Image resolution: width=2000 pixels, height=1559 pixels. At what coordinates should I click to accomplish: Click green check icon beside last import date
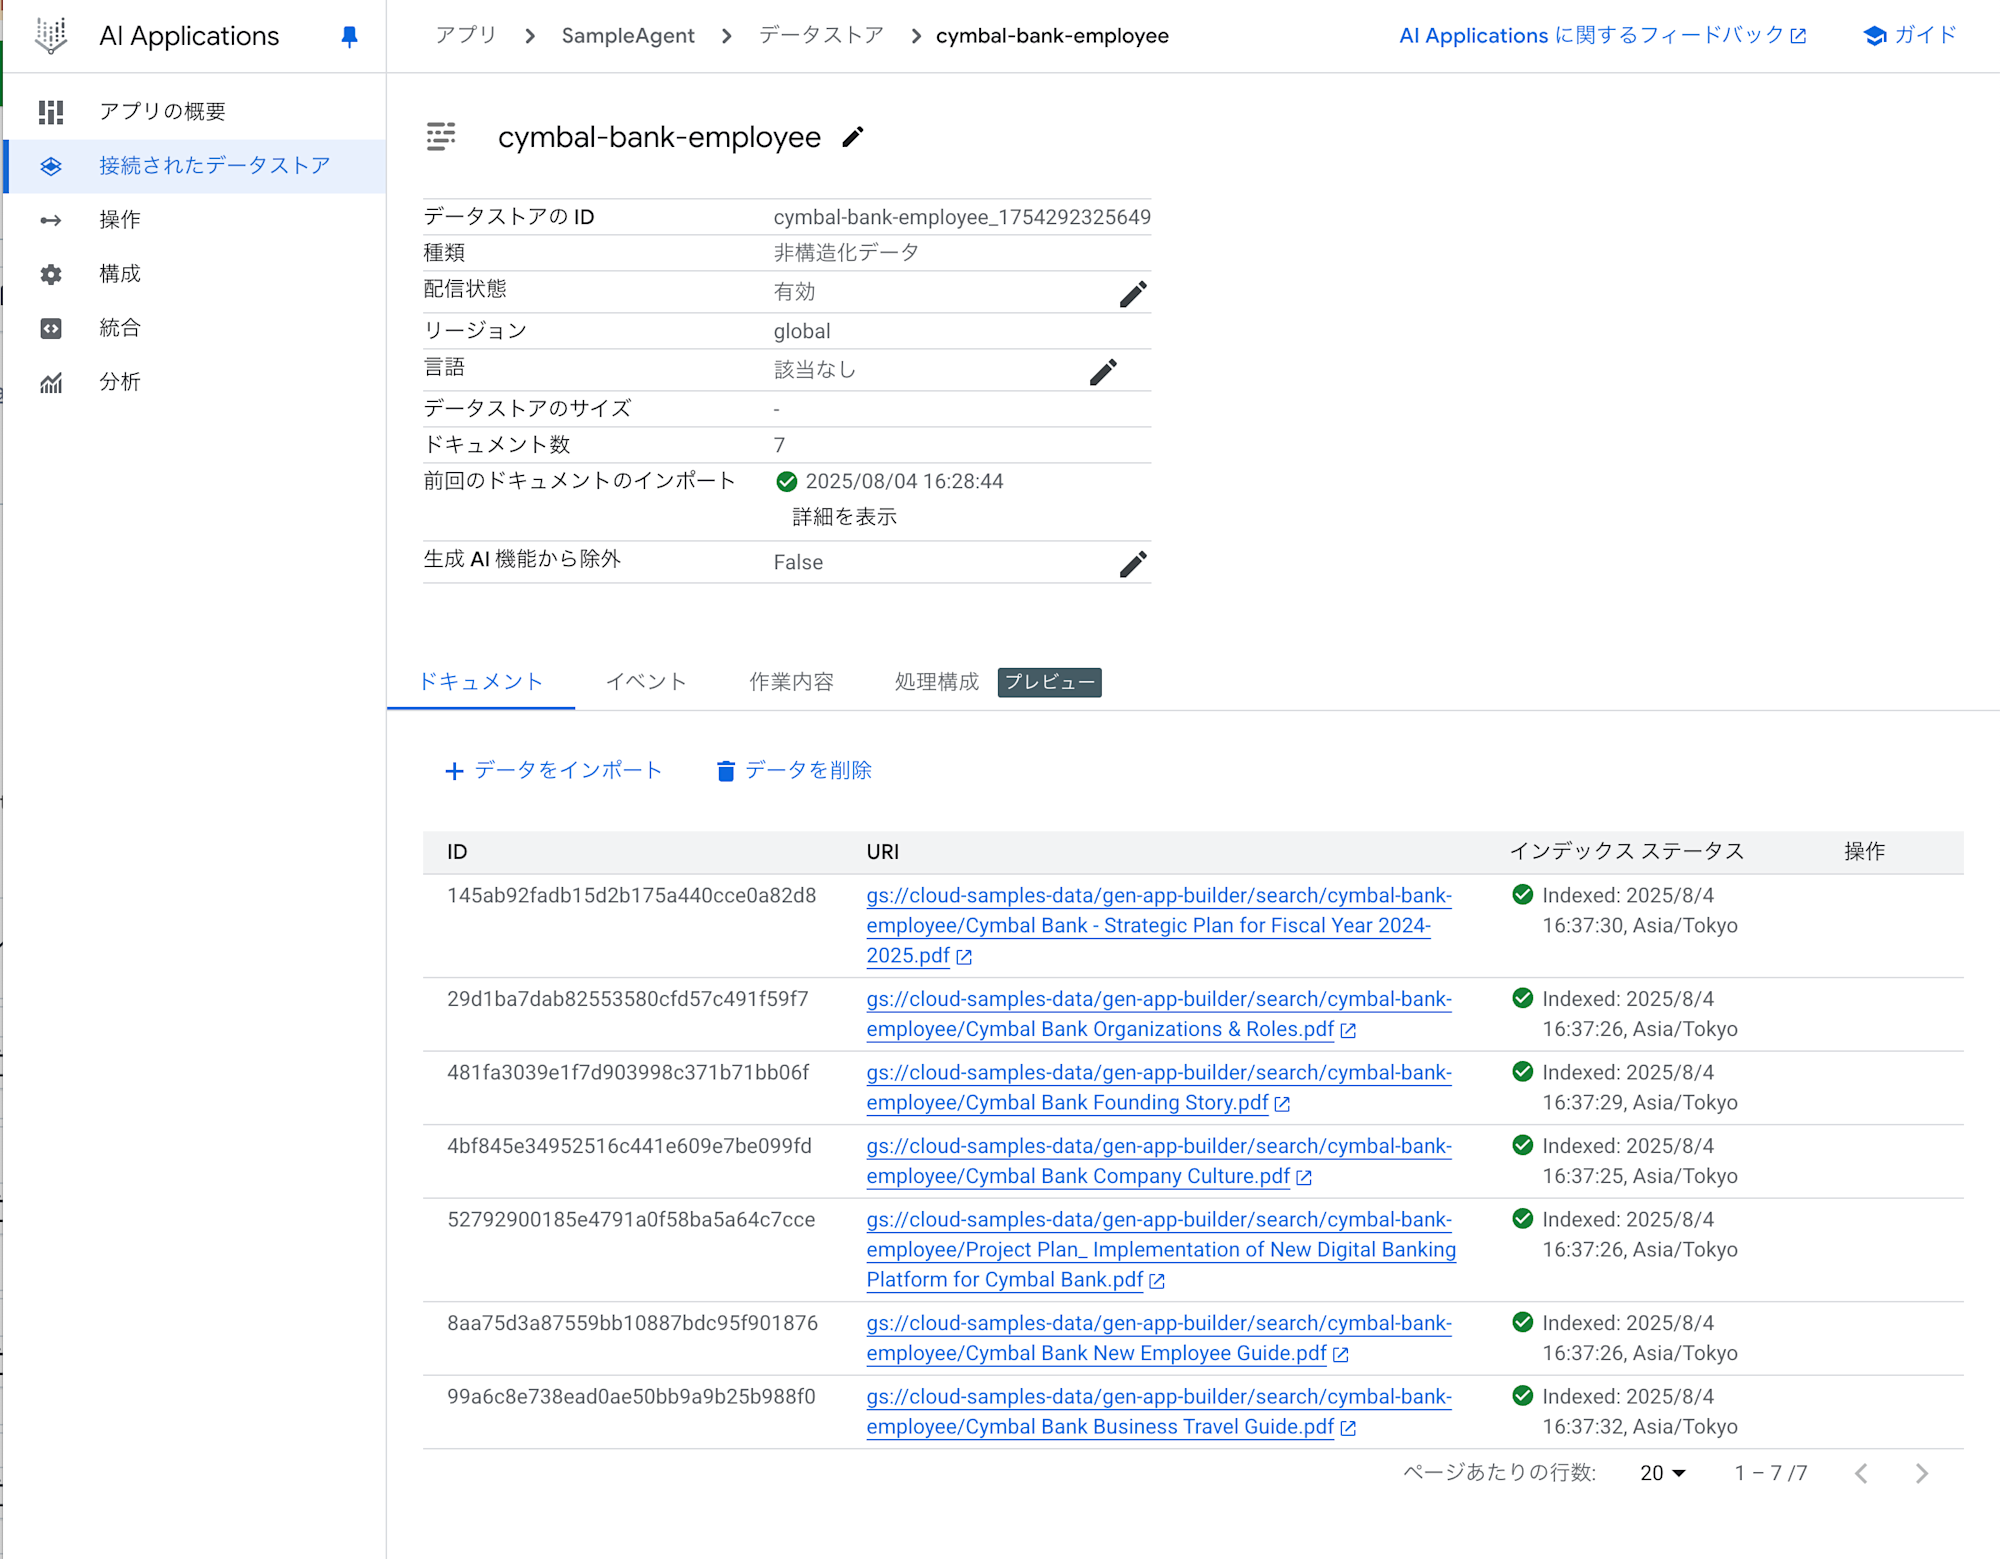(787, 482)
